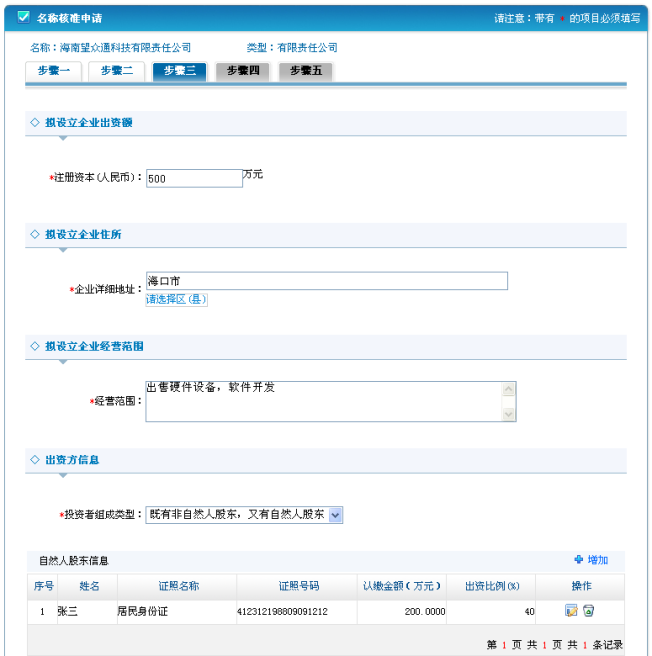Click the 注册资本 input field containing 500
Viewport: 652px width, 656px height.
[194, 179]
